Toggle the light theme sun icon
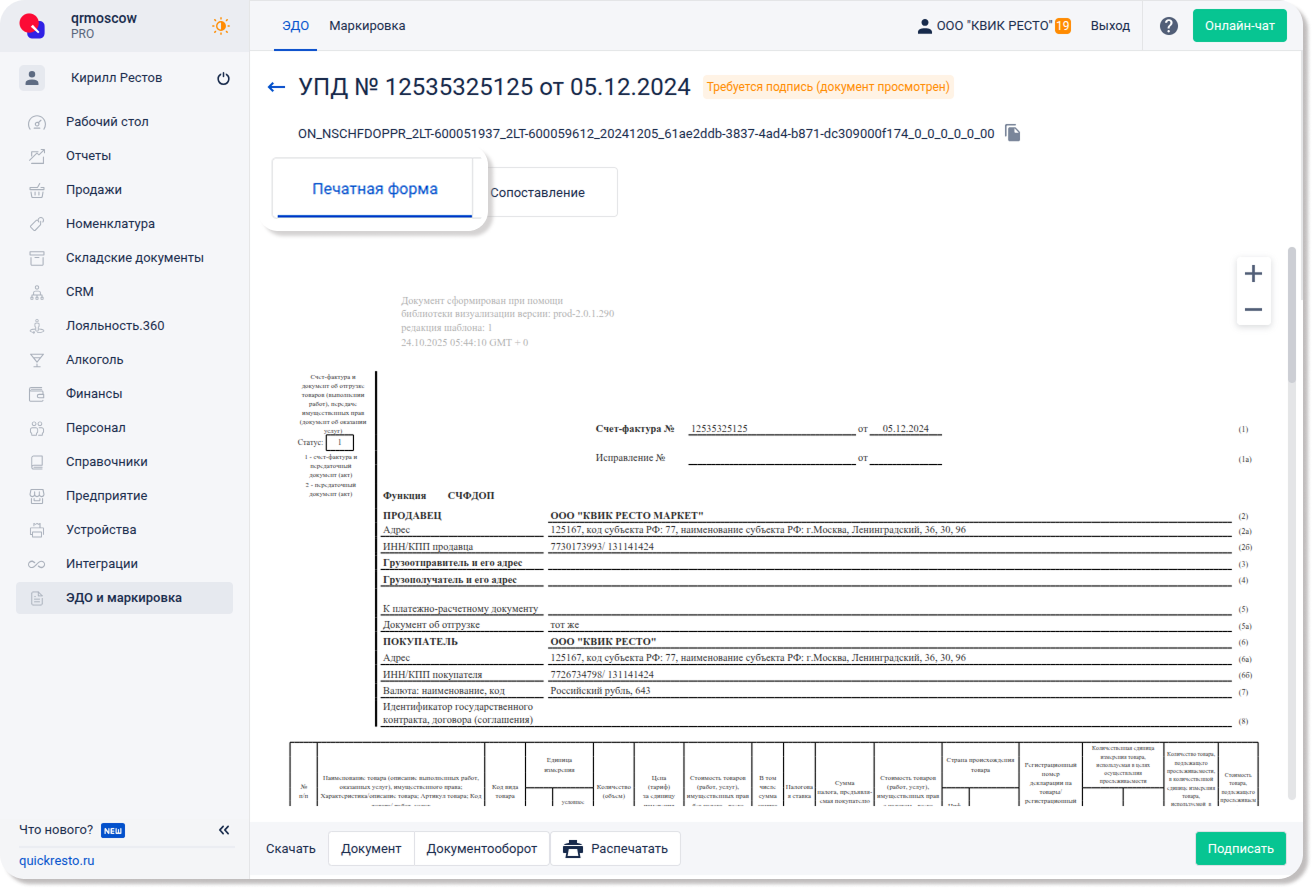1312x888 pixels. (220, 26)
